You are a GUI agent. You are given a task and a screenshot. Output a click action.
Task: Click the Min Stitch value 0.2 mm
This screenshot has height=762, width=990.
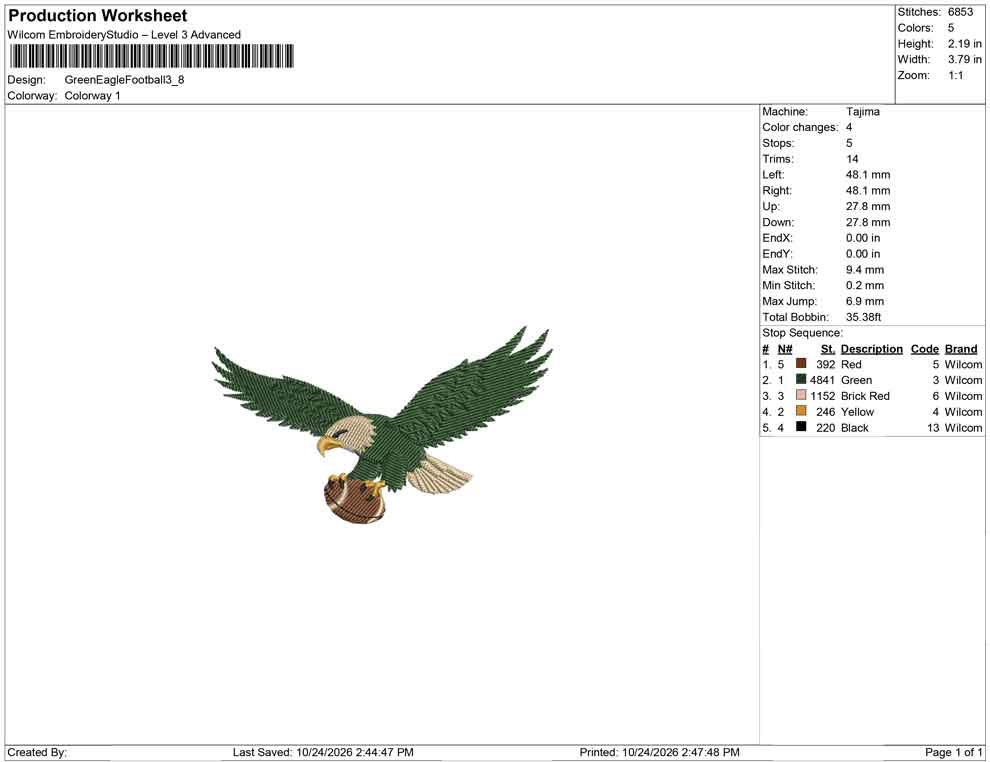(865, 285)
